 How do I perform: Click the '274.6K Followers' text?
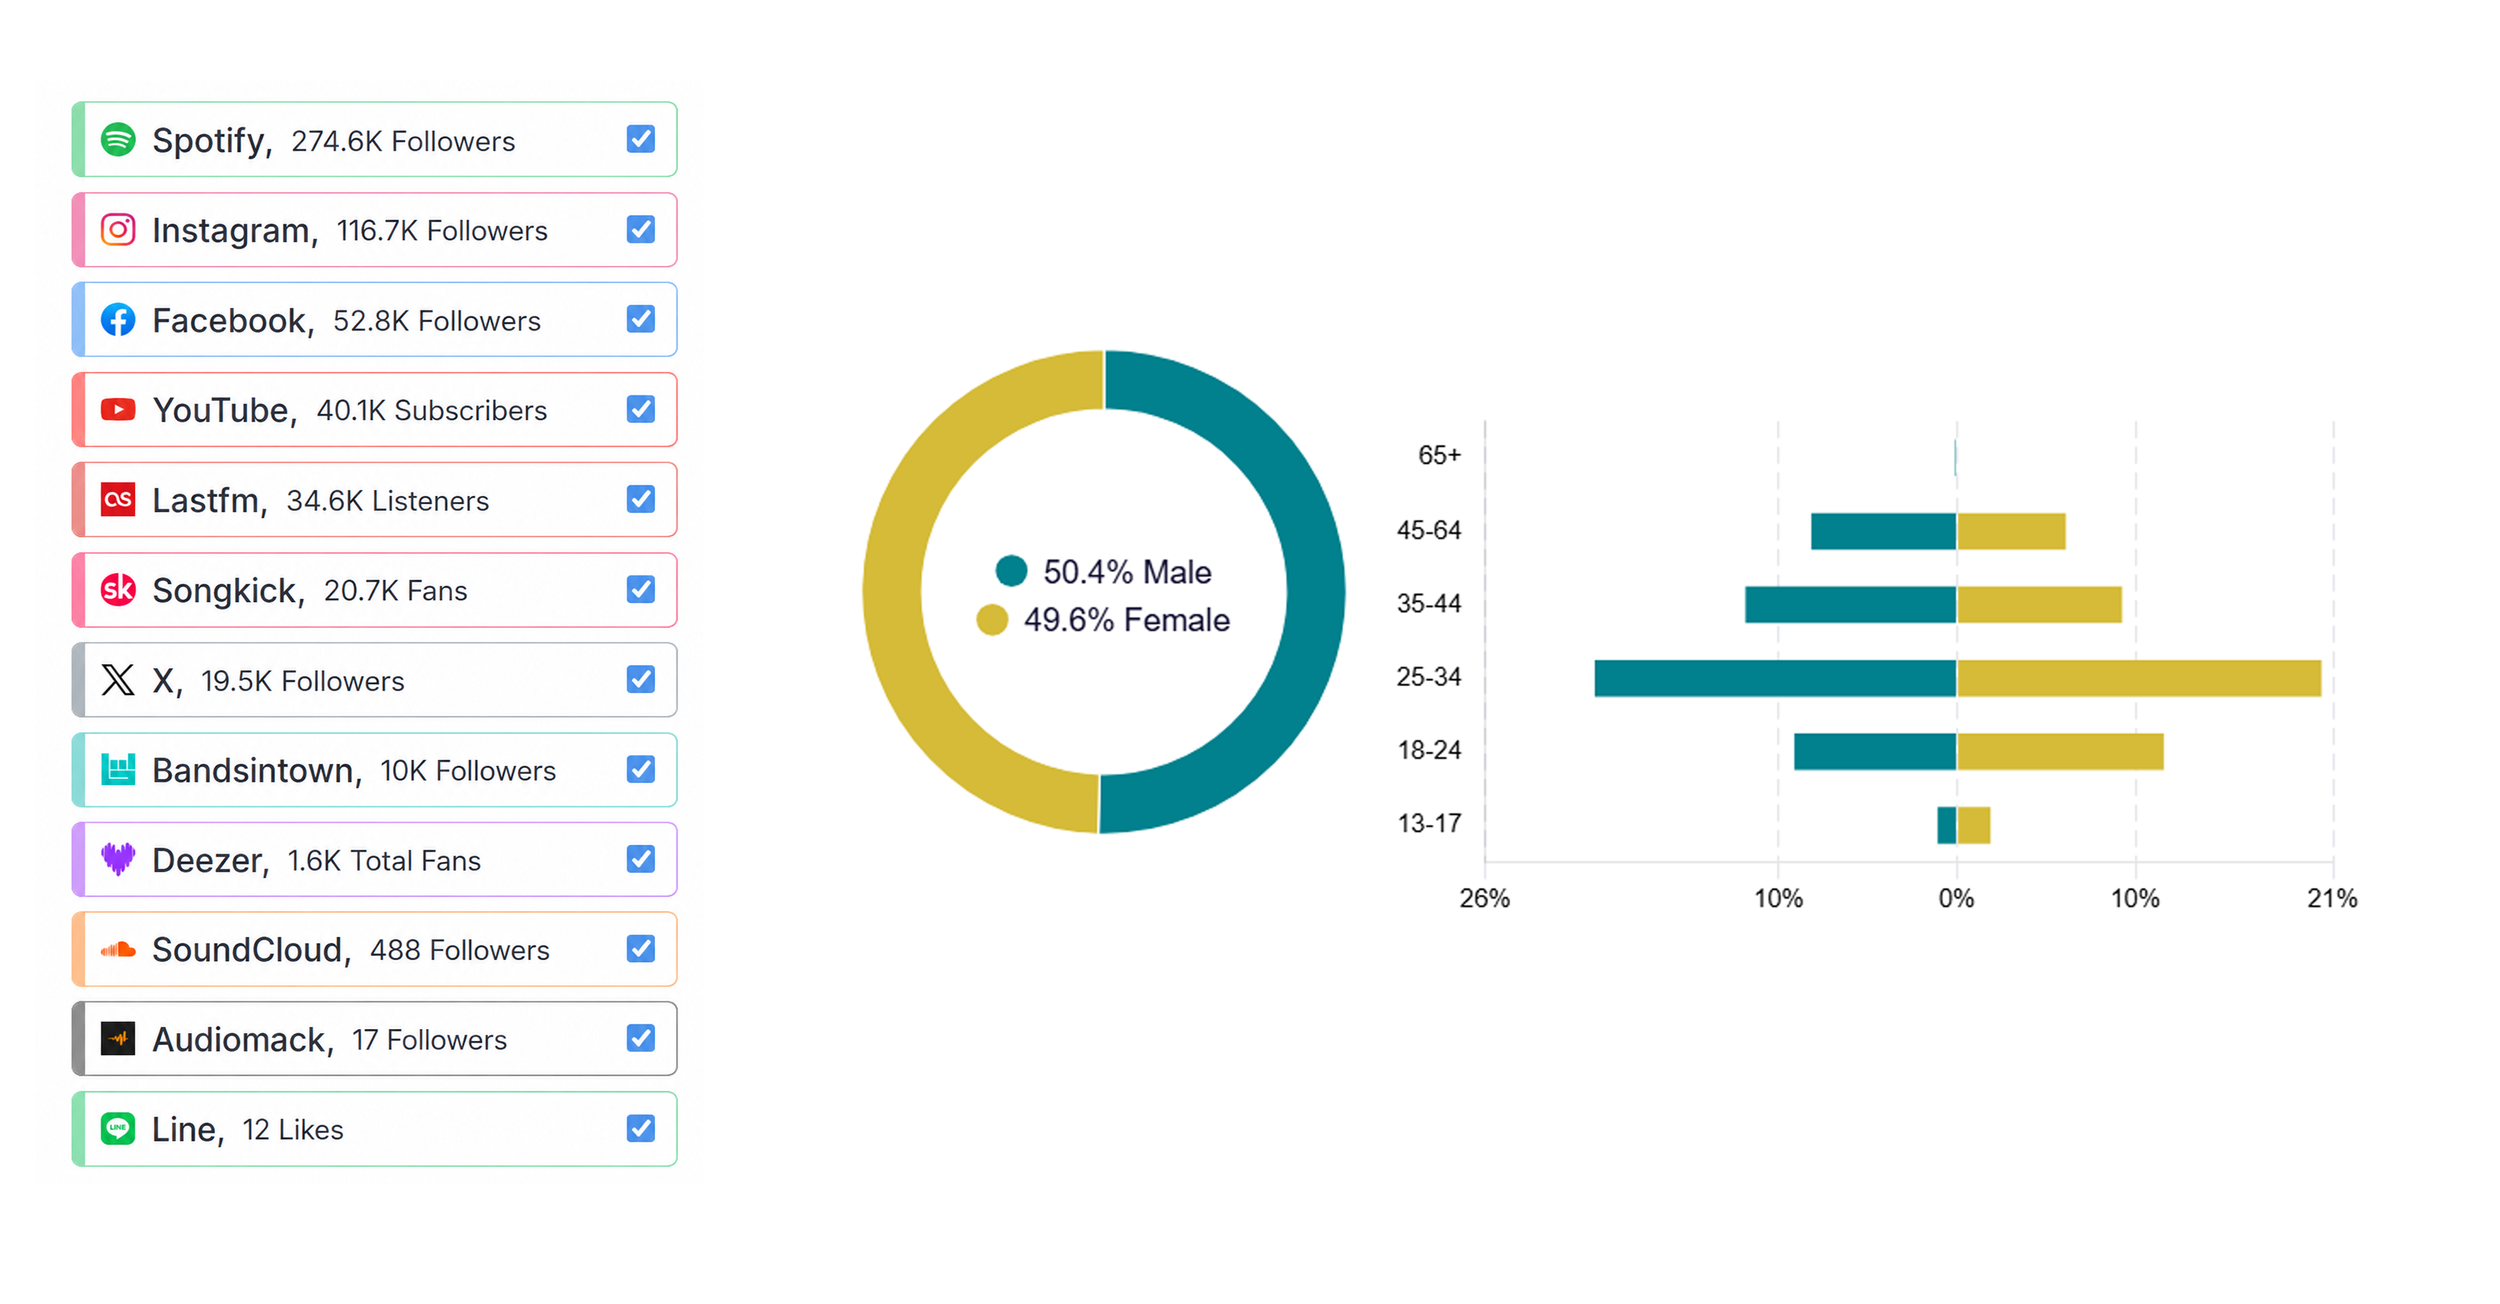(x=403, y=141)
